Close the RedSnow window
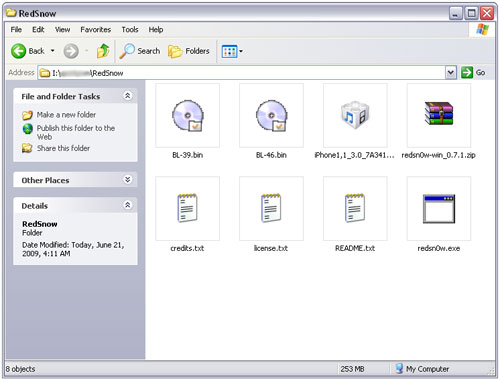Viewport: 500px width, 381px height. (487, 13)
